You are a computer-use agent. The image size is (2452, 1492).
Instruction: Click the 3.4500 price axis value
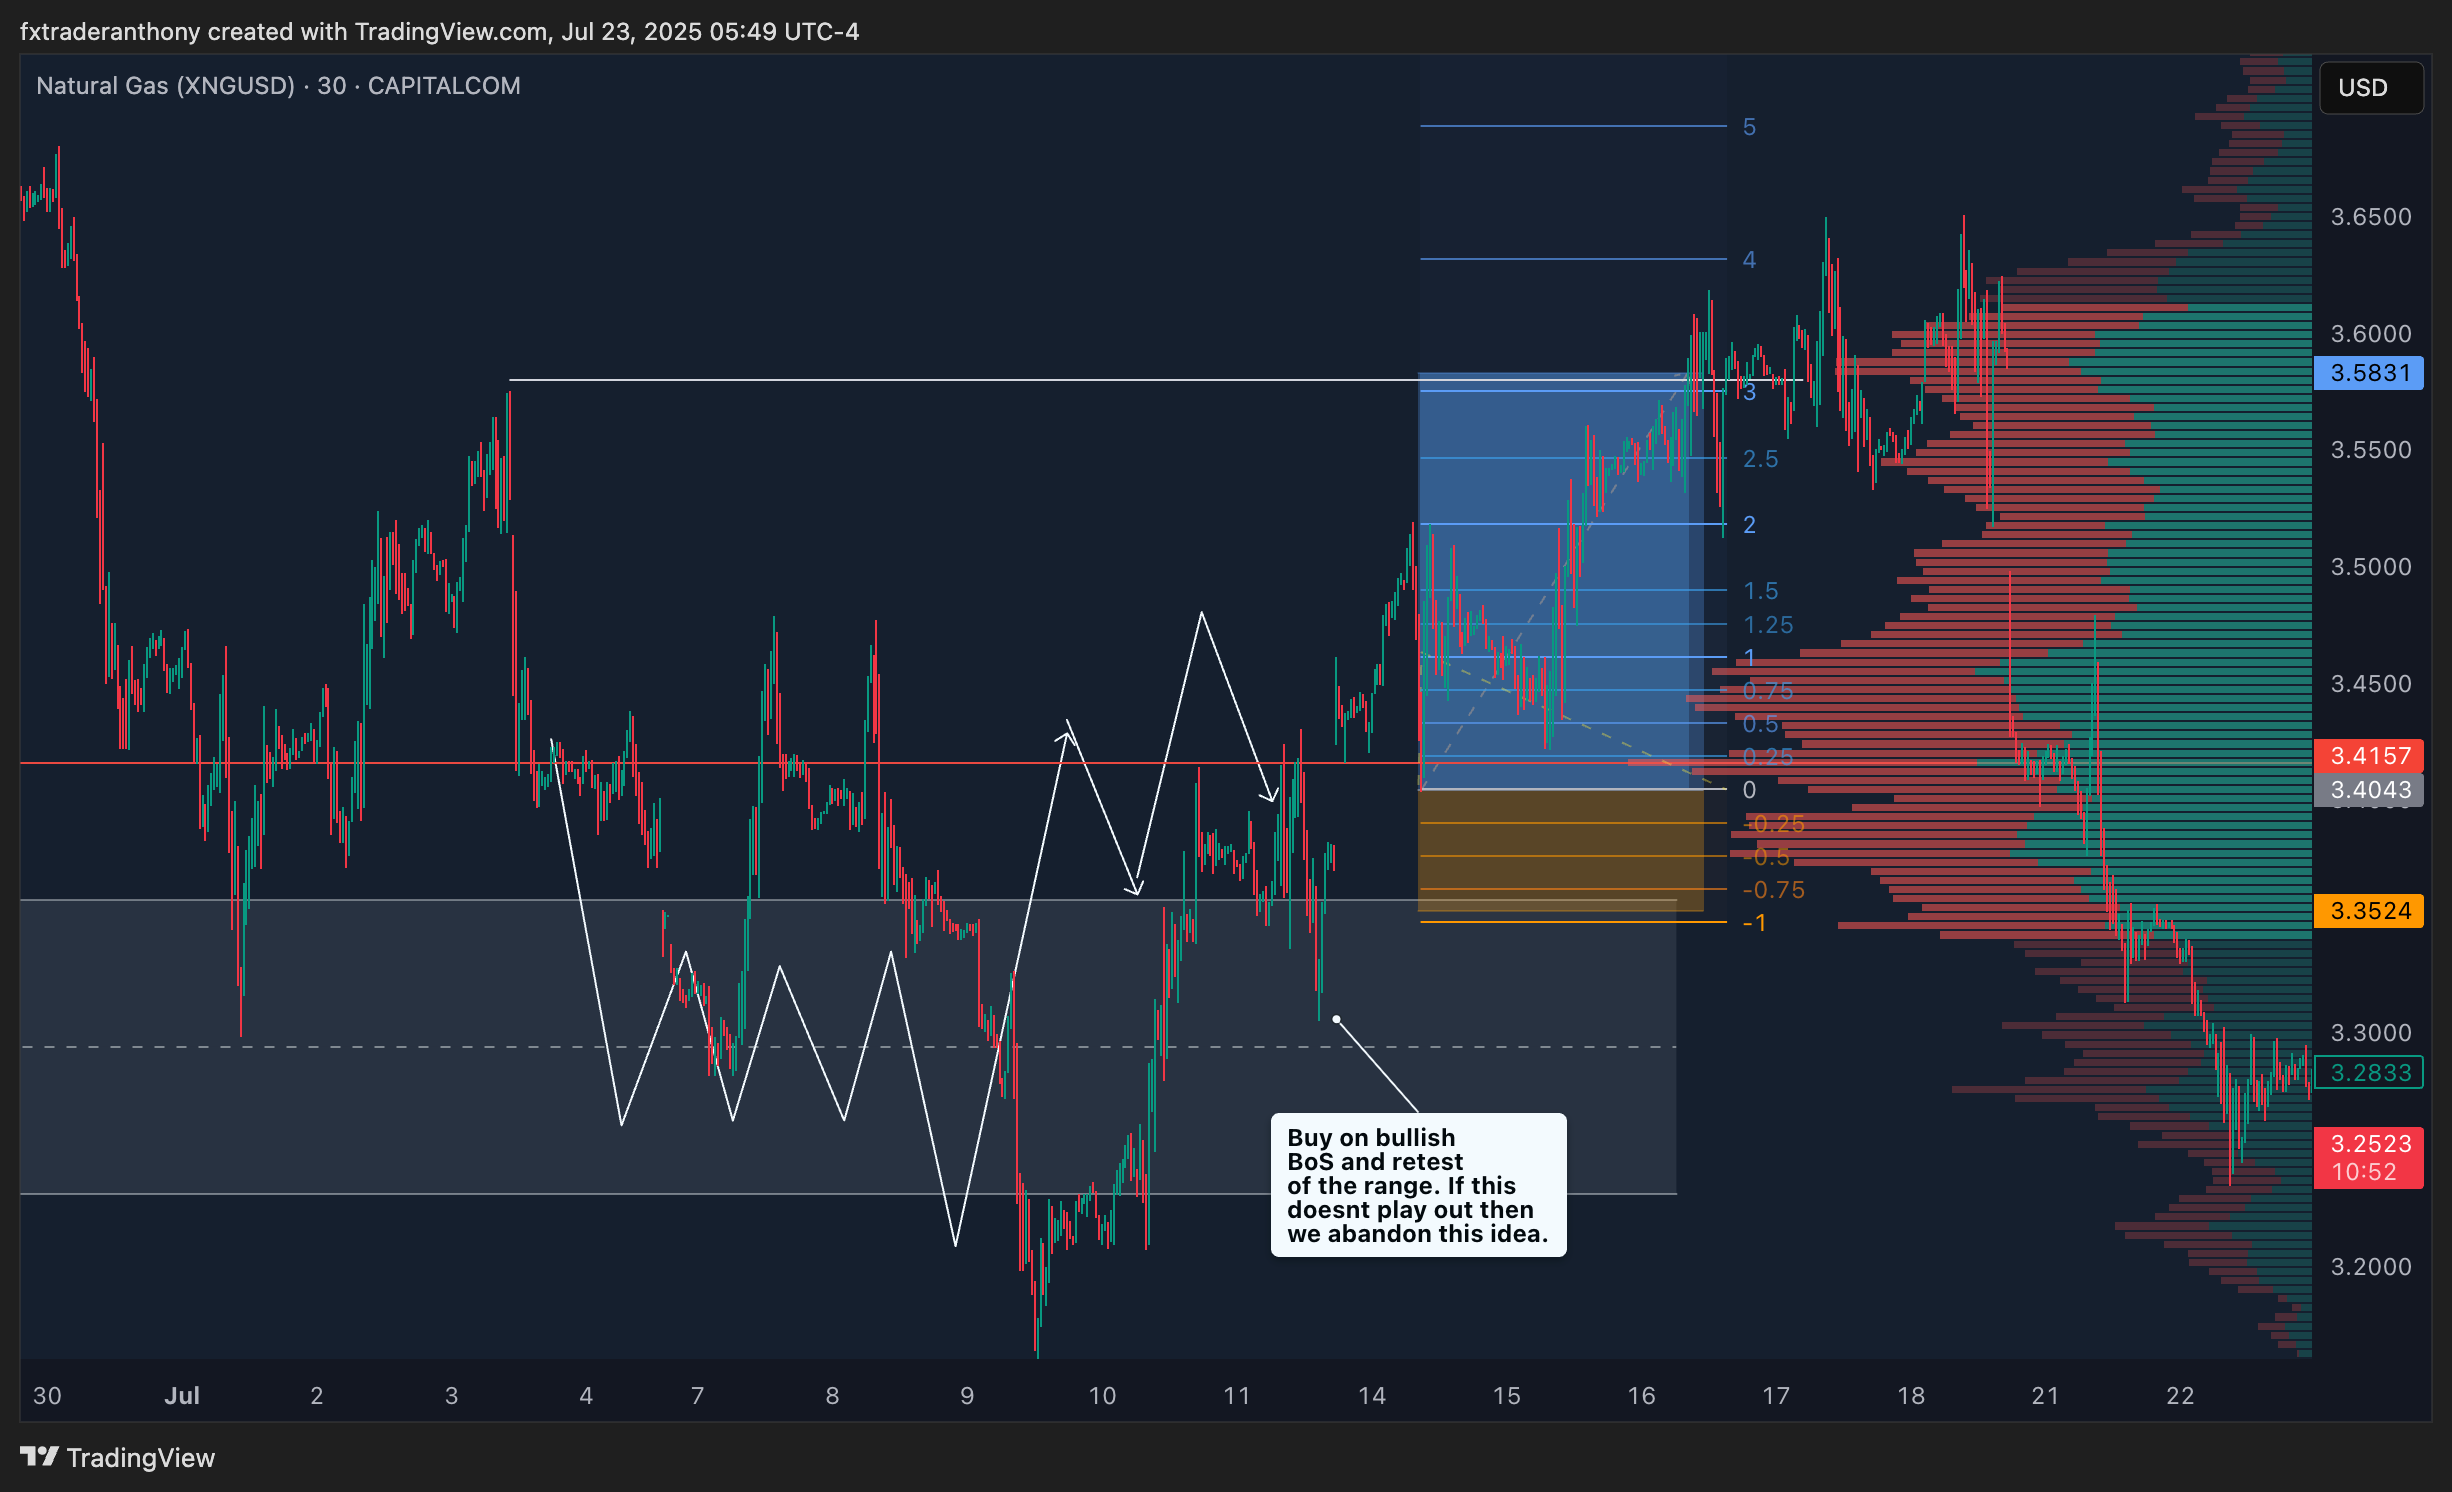(2371, 684)
